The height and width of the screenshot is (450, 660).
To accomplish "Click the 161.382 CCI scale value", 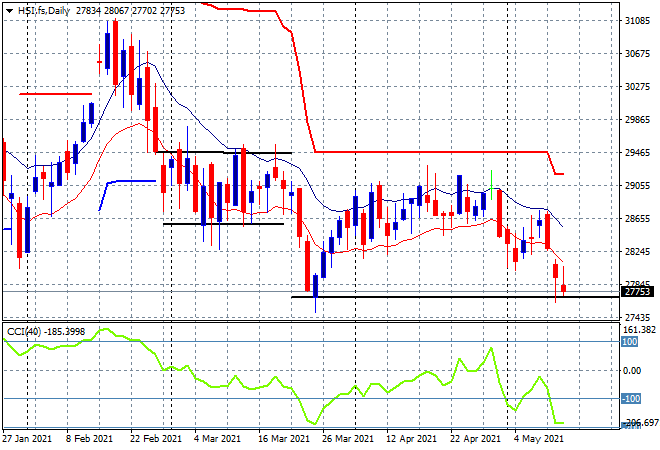I will (639, 330).
